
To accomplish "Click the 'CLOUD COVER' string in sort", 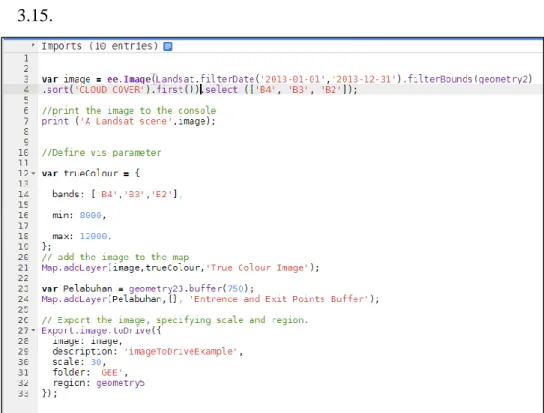I will coord(110,90).
